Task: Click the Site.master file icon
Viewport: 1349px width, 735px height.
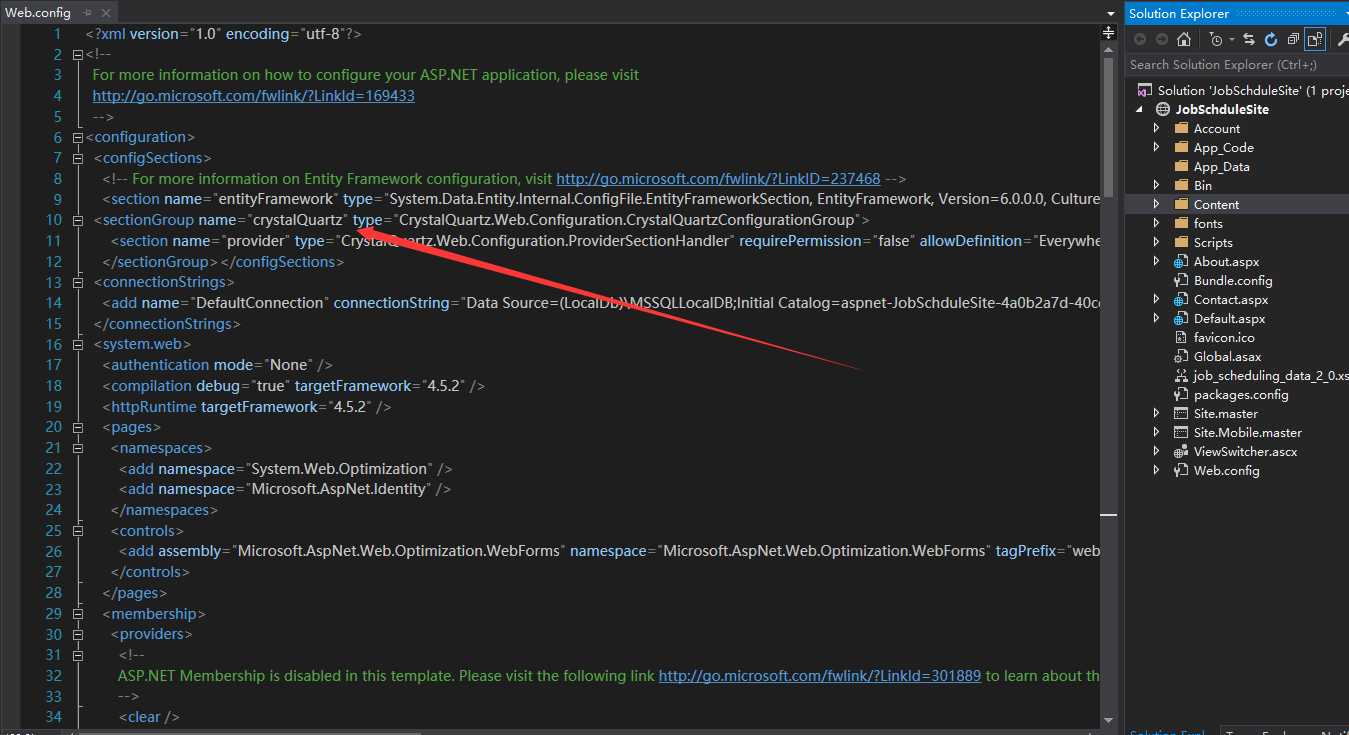Action: pyautogui.click(x=1180, y=413)
